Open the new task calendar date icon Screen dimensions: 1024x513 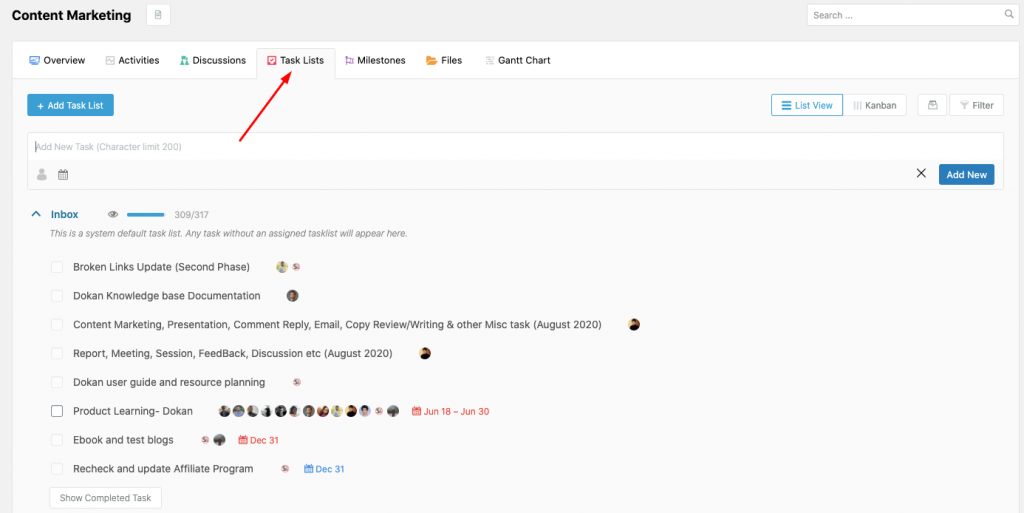click(x=63, y=174)
